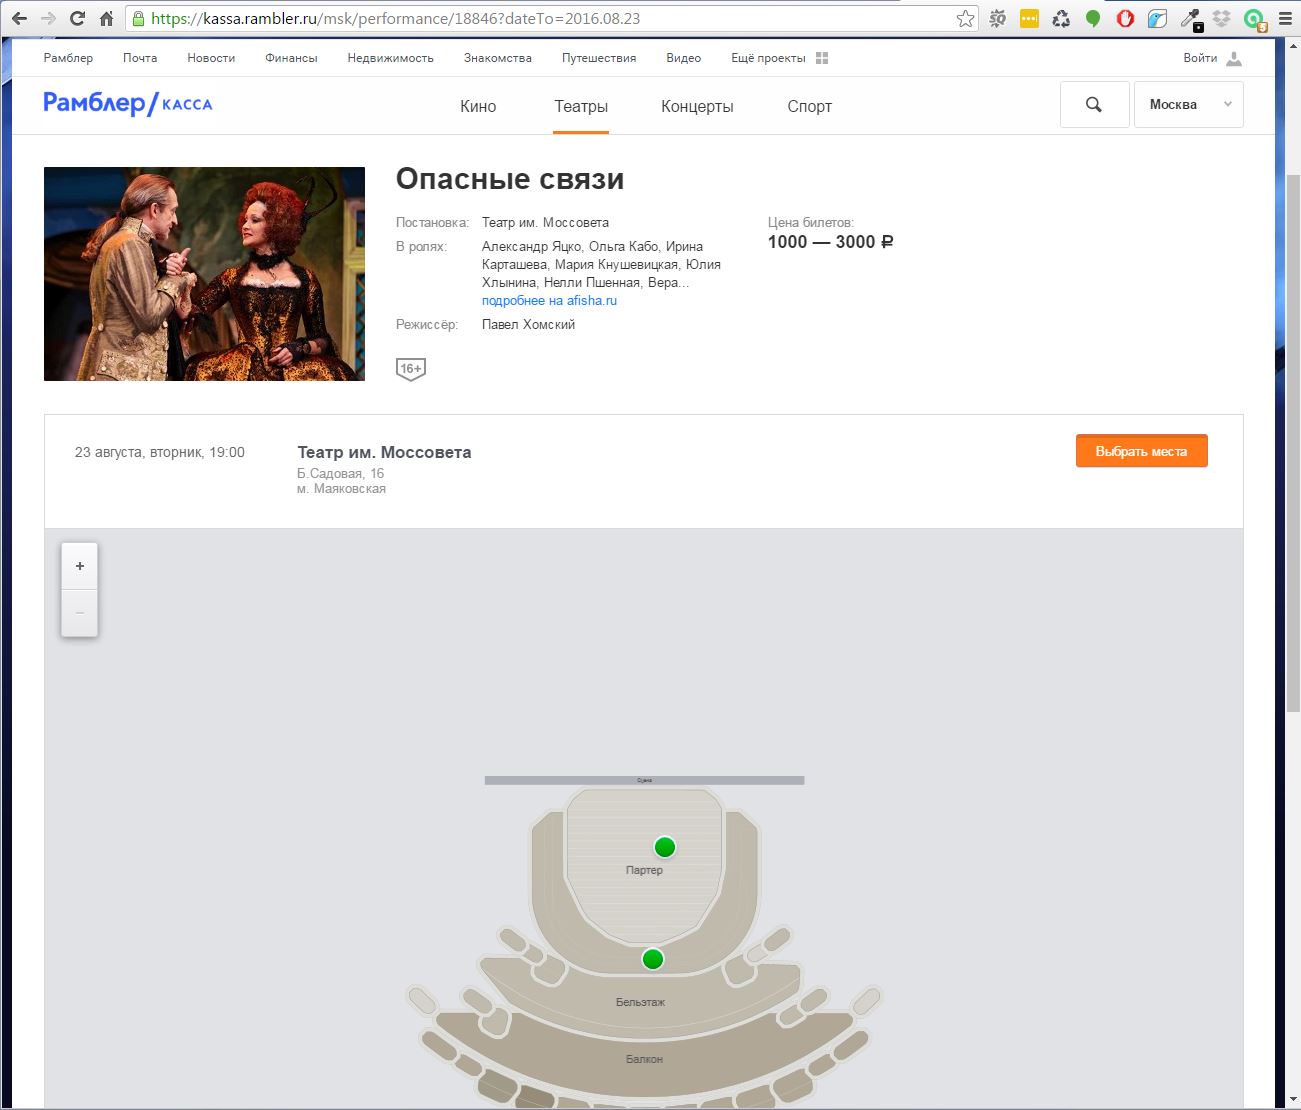Click the green marker in Партер section
Viewport: 1301px width, 1110px height.
click(665, 847)
